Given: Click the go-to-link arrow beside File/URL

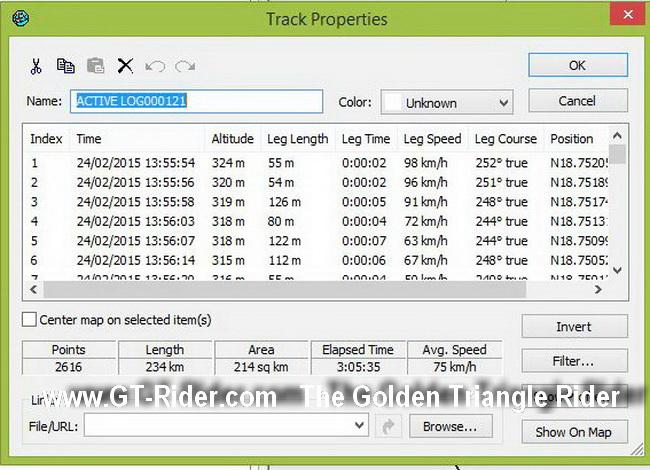Looking at the screenshot, I should coord(388,426).
